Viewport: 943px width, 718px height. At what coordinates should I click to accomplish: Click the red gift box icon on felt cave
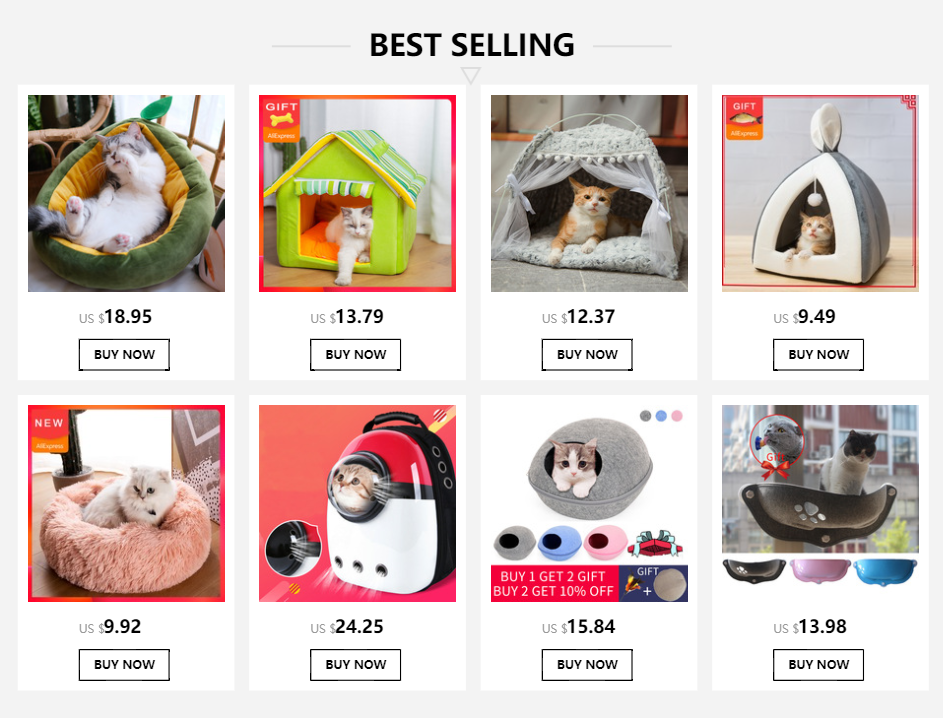point(655,543)
